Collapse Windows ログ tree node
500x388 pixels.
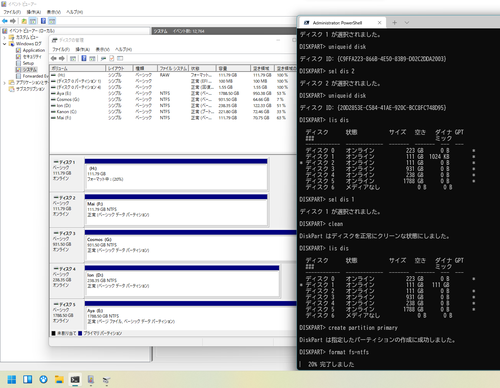[x=4, y=44]
